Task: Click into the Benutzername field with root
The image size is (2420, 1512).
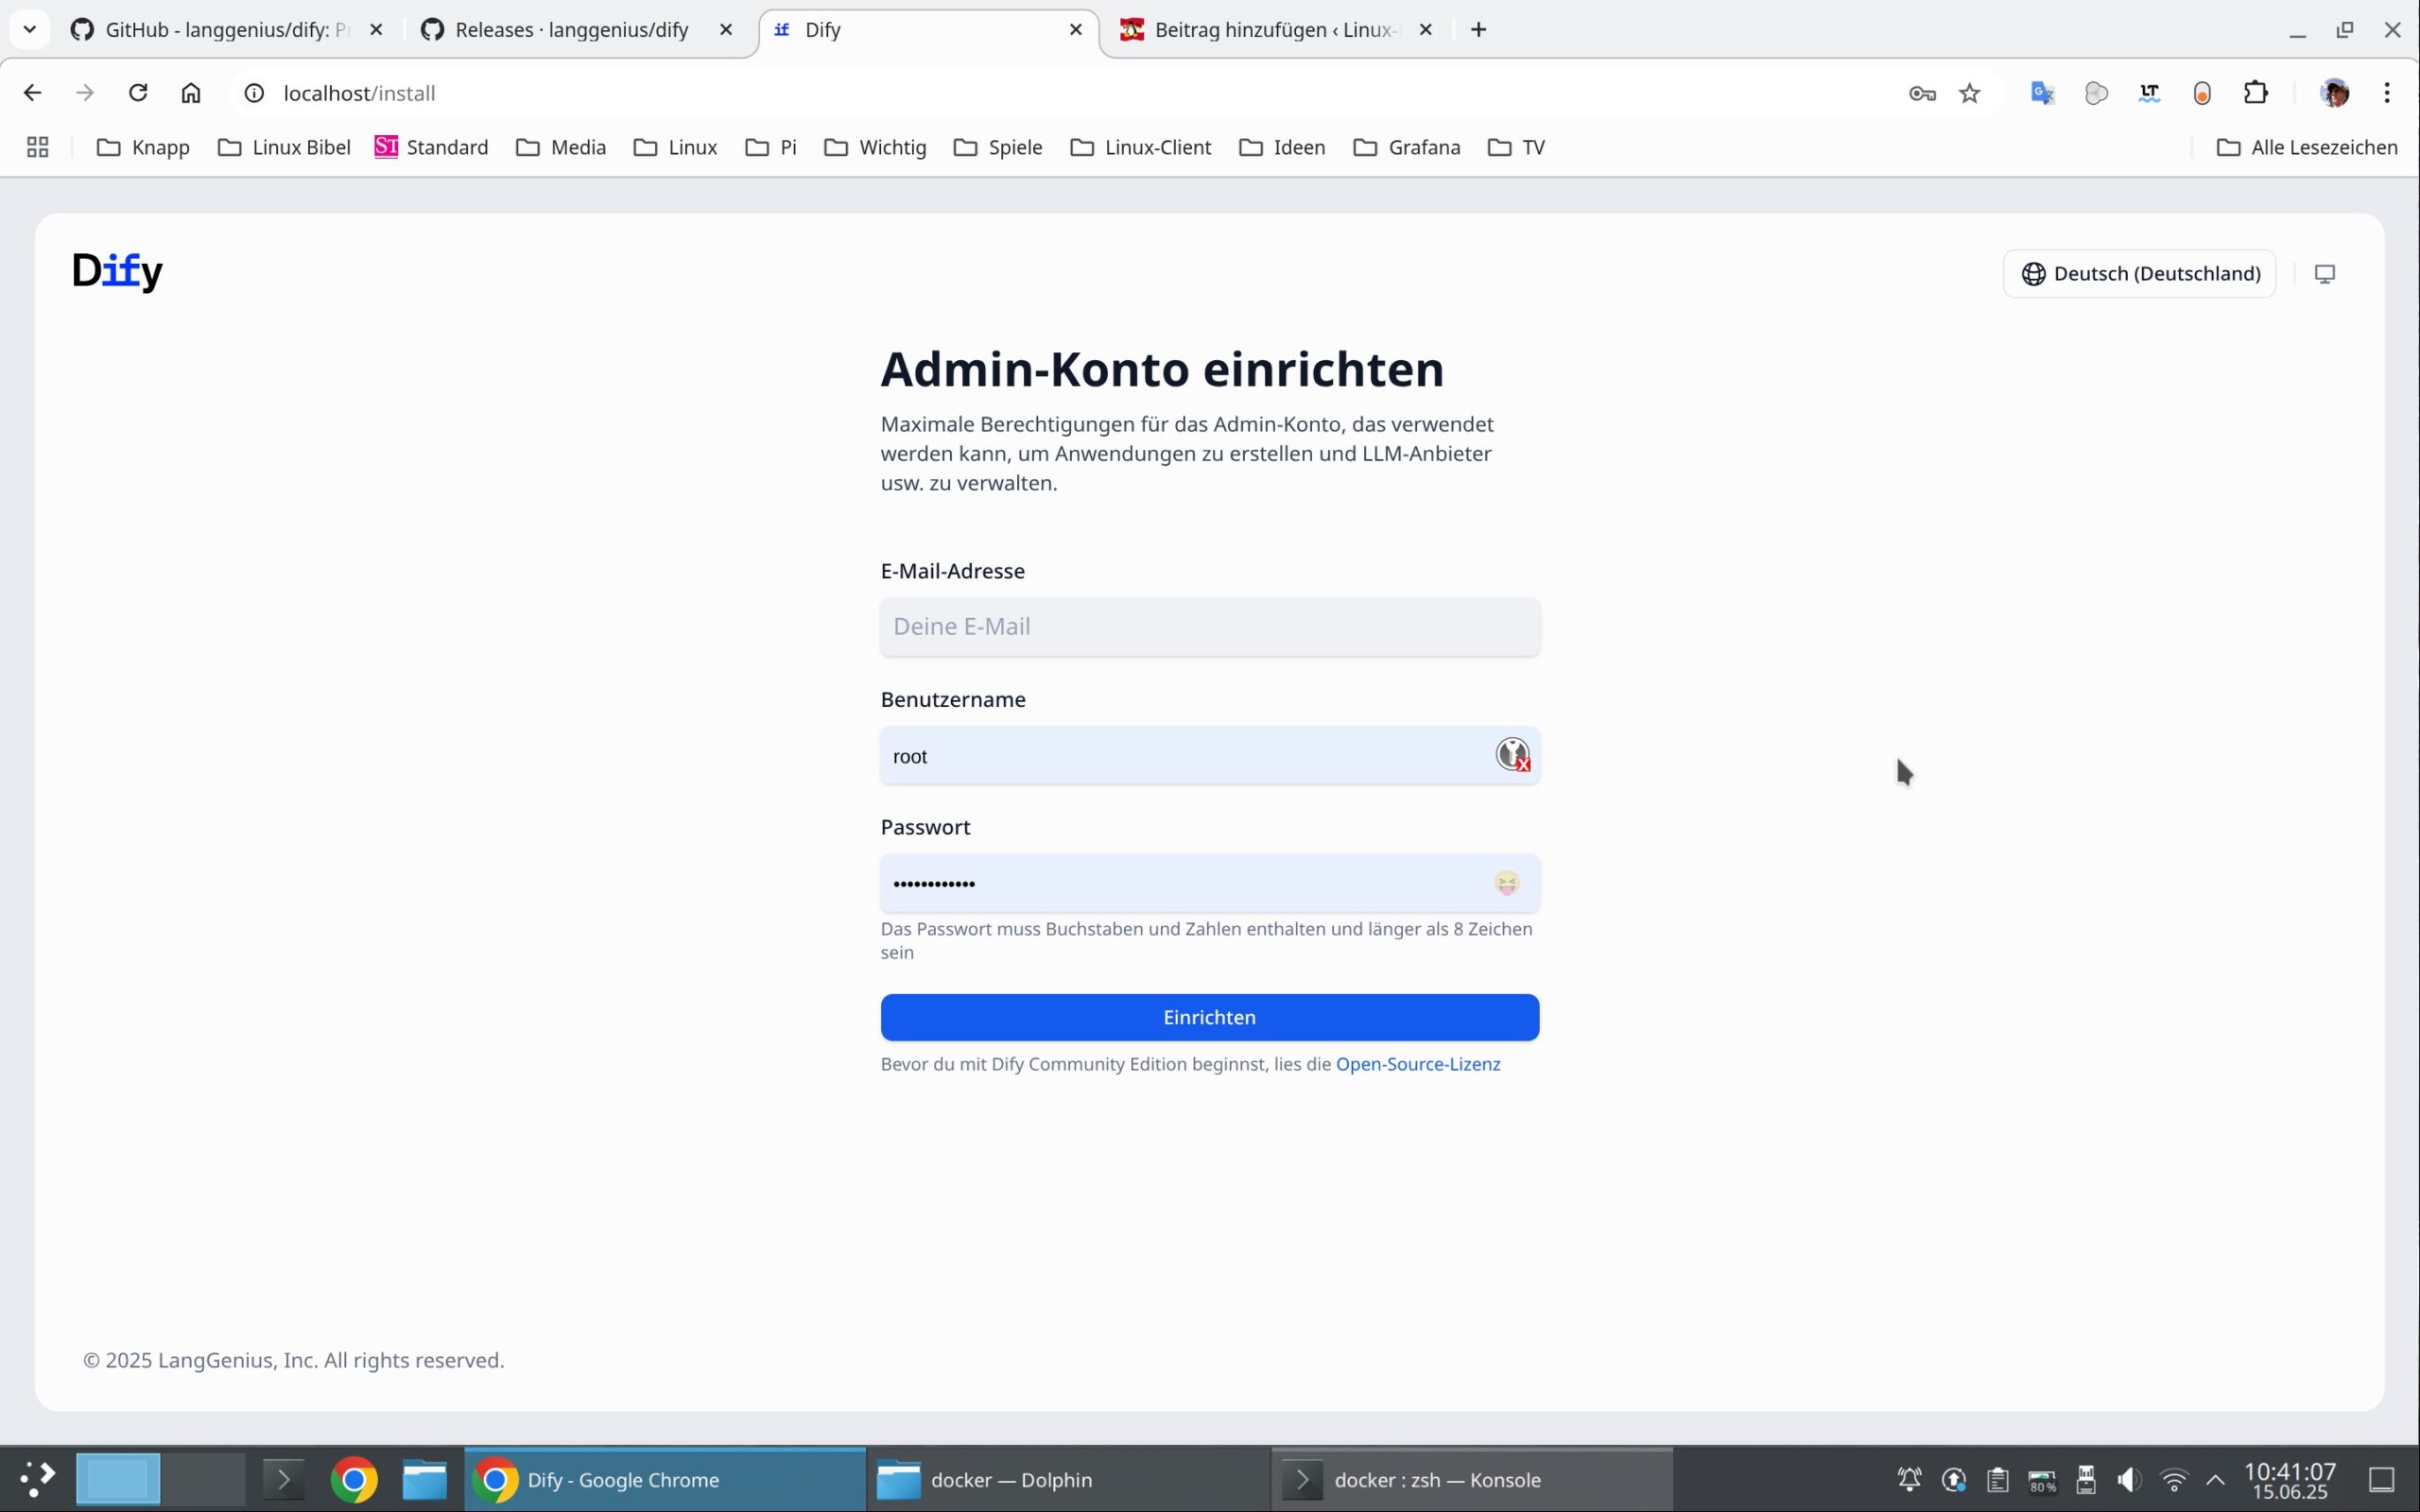Action: 1210,756
